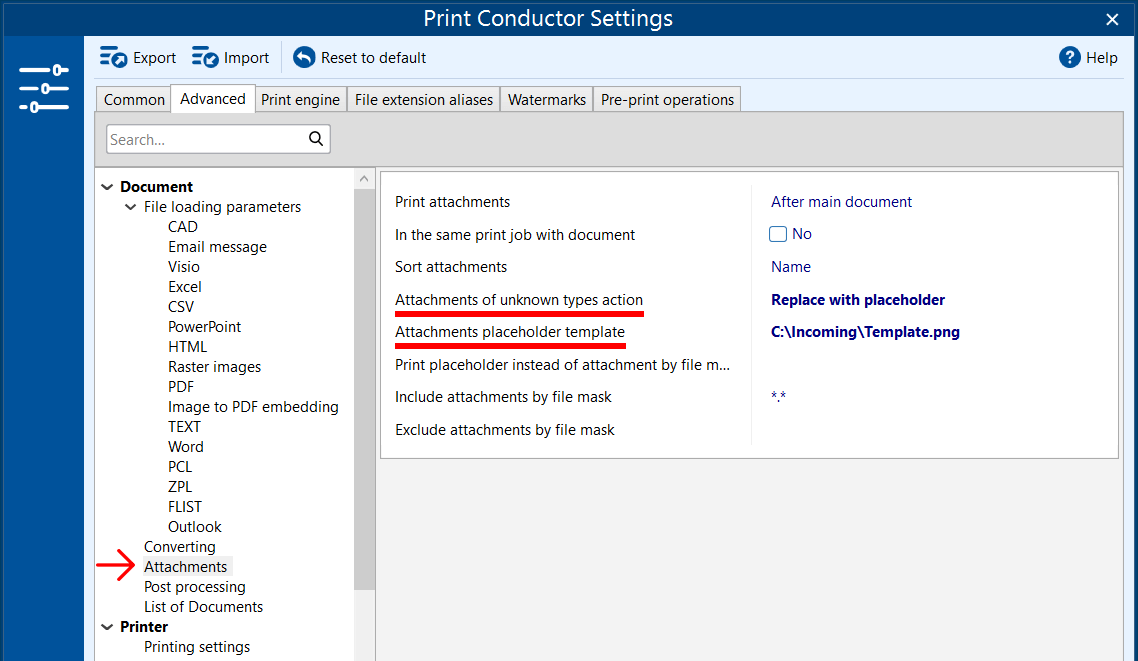Switch to the Common tab
This screenshot has height=661, width=1138.
click(x=134, y=100)
